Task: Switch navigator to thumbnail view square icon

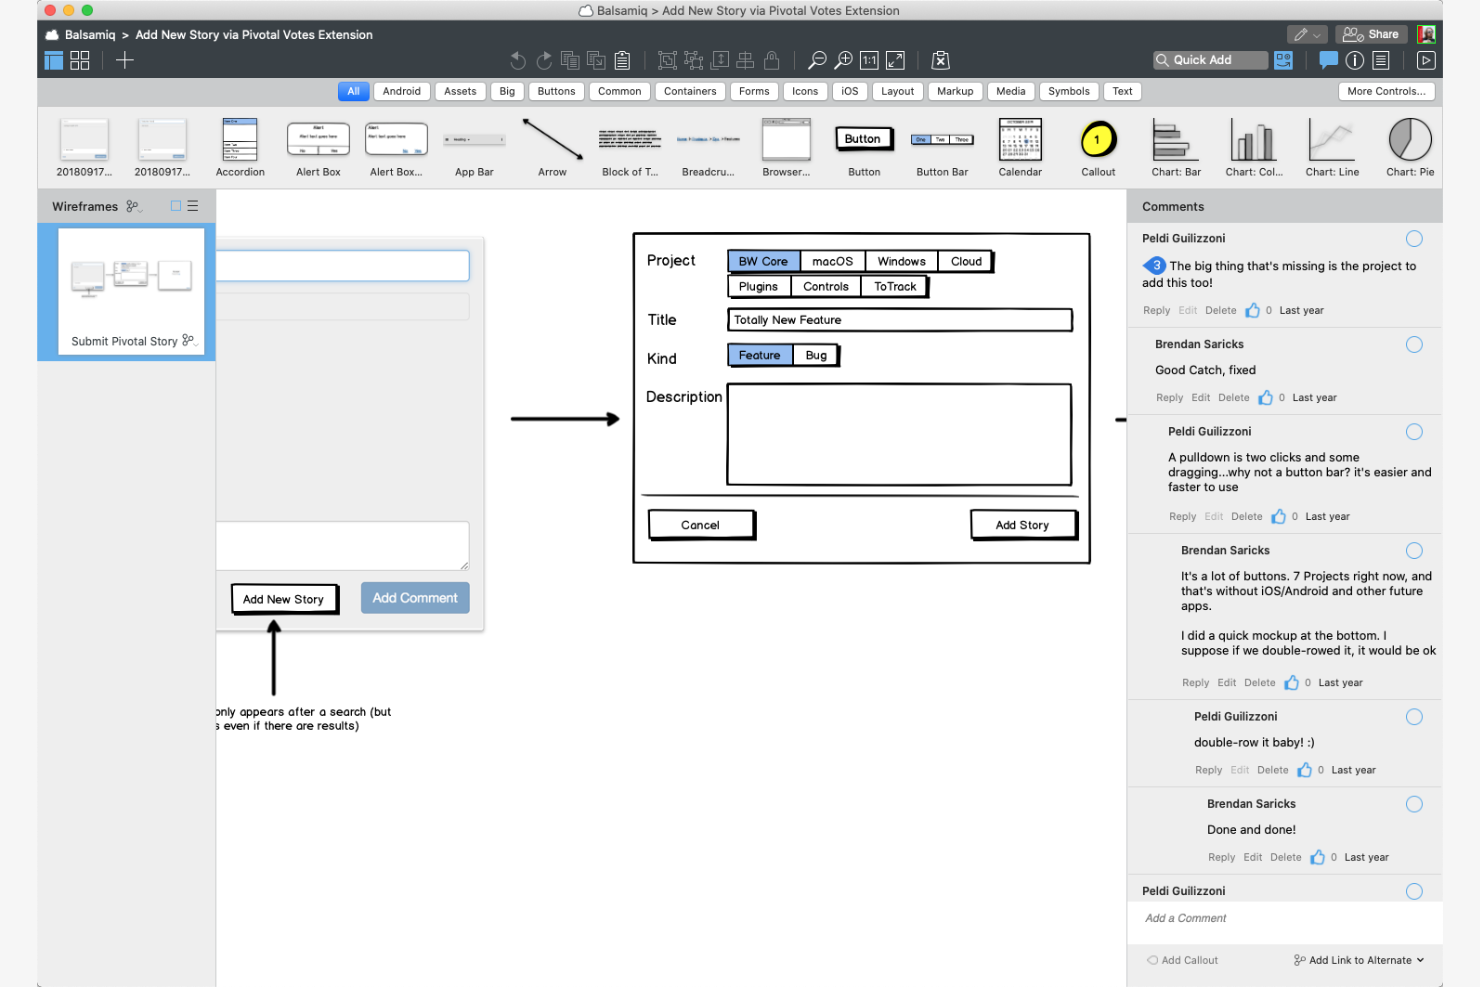Action: pyautogui.click(x=176, y=206)
